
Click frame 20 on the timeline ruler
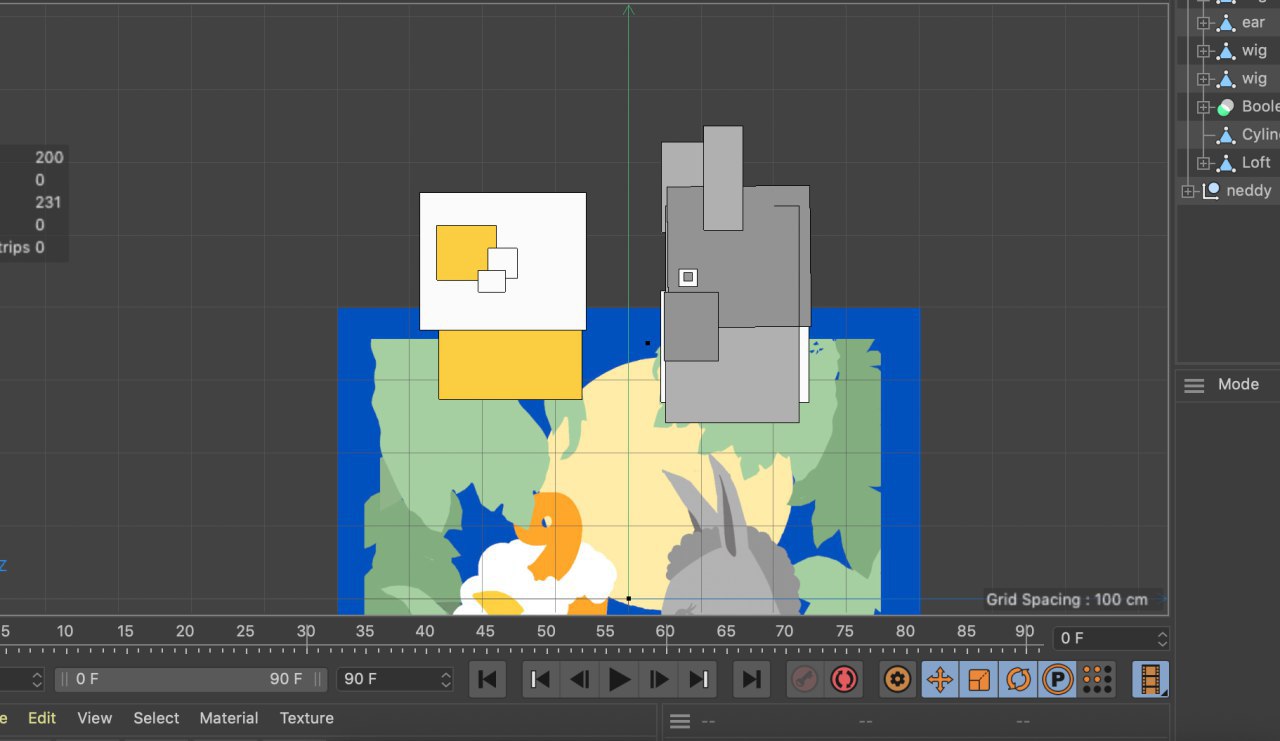(185, 632)
